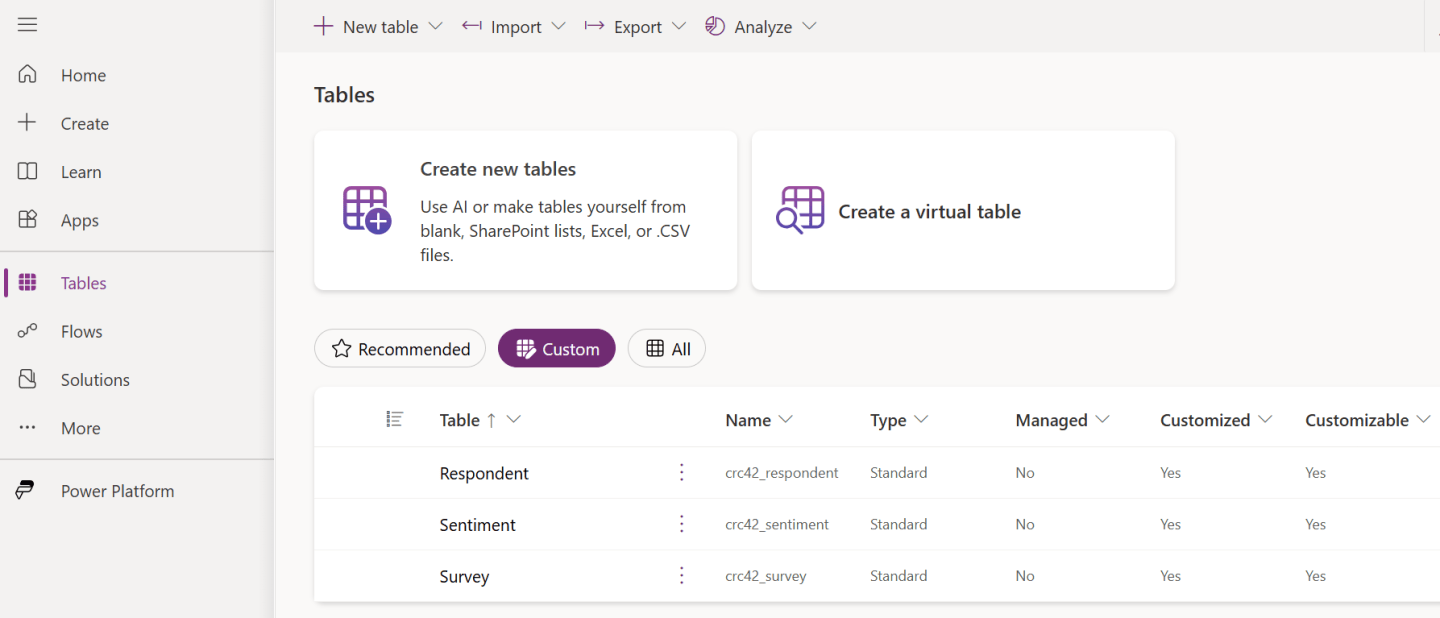Click the More ellipsis icon
The image size is (1440, 618).
coord(27,428)
